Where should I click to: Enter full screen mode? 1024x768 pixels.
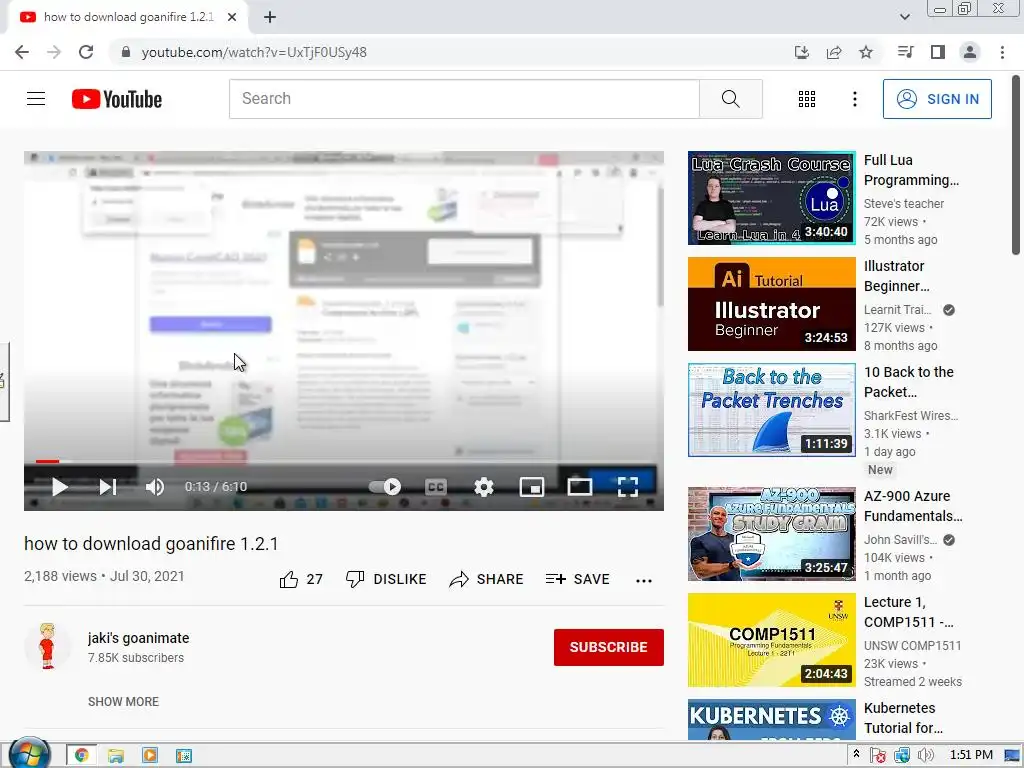coord(628,487)
